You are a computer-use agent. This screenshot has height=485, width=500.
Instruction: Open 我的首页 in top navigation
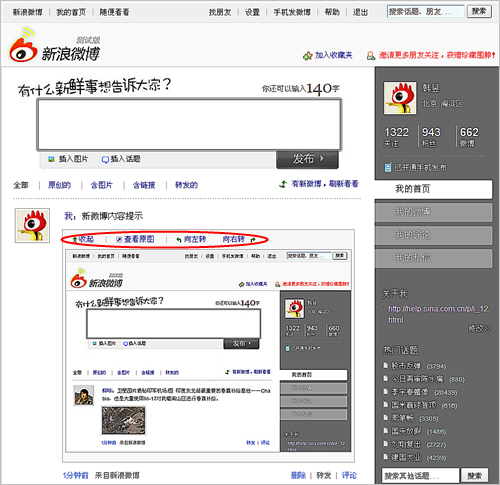point(71,12)
